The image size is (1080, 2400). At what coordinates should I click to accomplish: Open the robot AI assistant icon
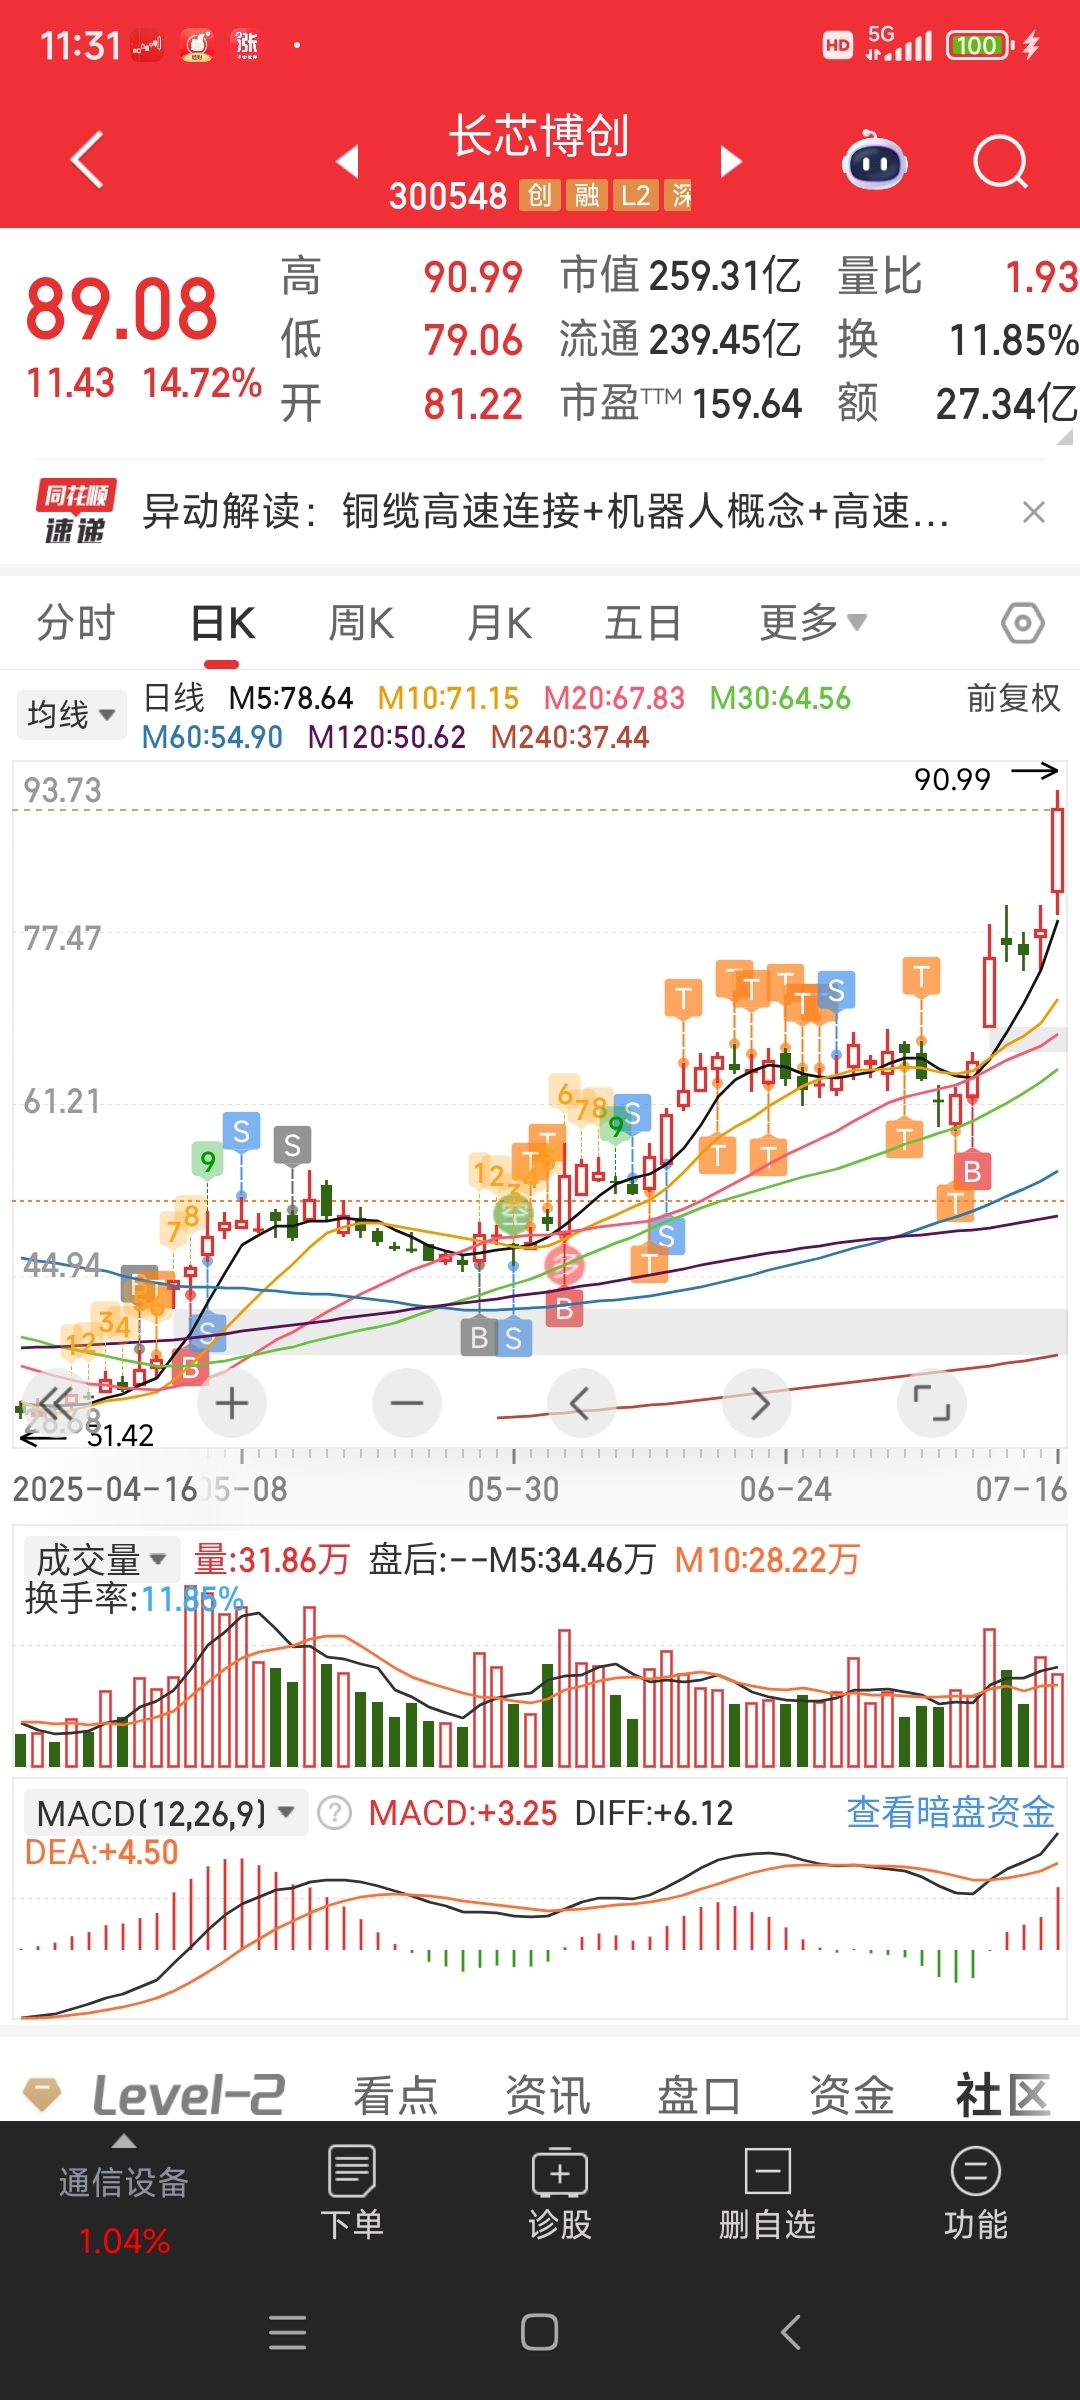point(874,161)
